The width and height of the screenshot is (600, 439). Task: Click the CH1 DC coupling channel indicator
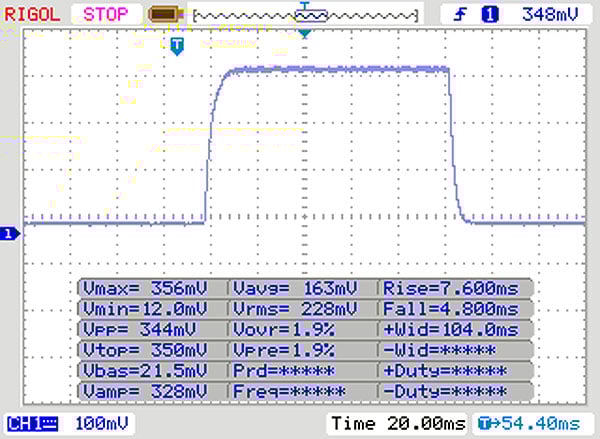pos(33,424)
